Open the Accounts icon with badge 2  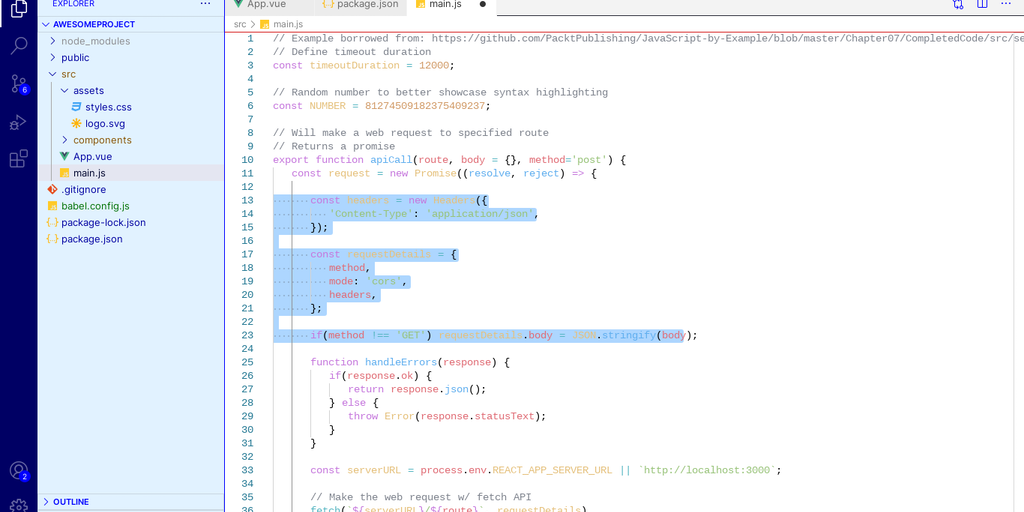(x=19, y=471)
